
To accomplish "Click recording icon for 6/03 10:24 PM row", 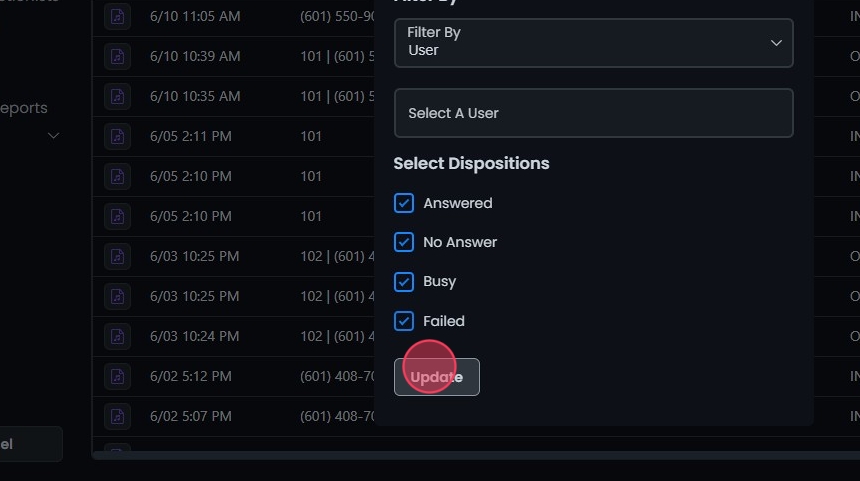I will pos(118,336).
